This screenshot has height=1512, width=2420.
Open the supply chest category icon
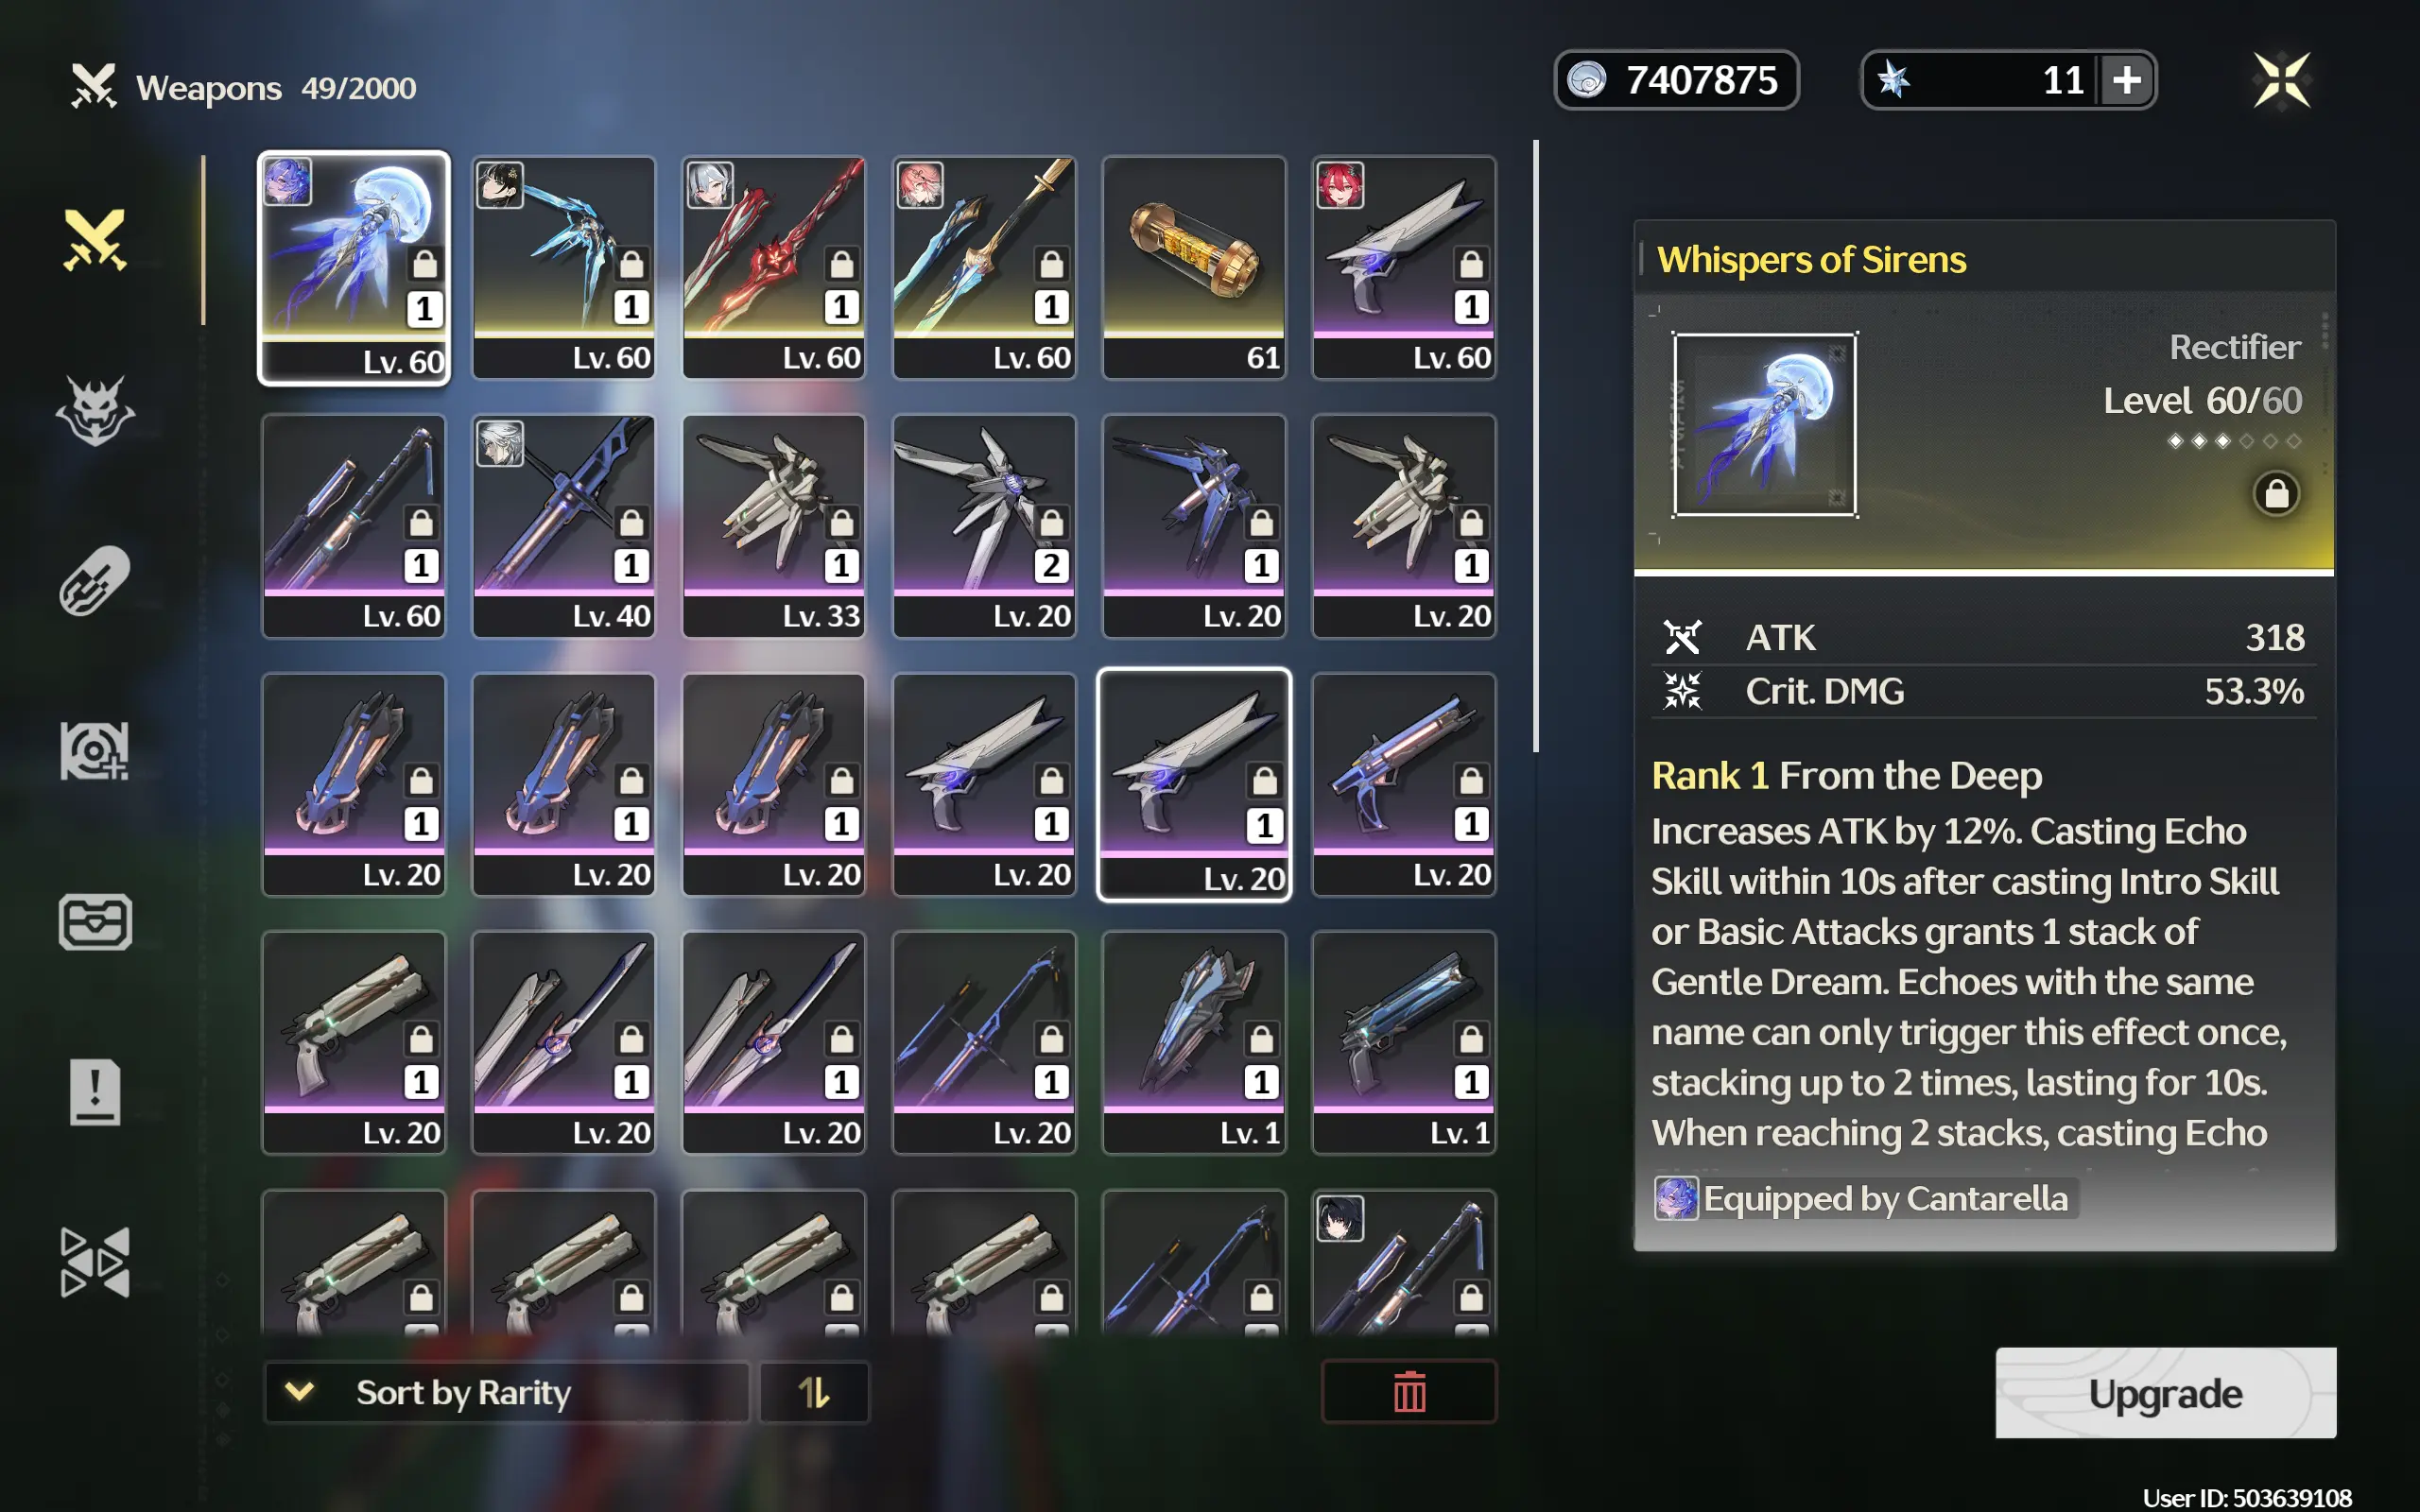coord(95,921)
